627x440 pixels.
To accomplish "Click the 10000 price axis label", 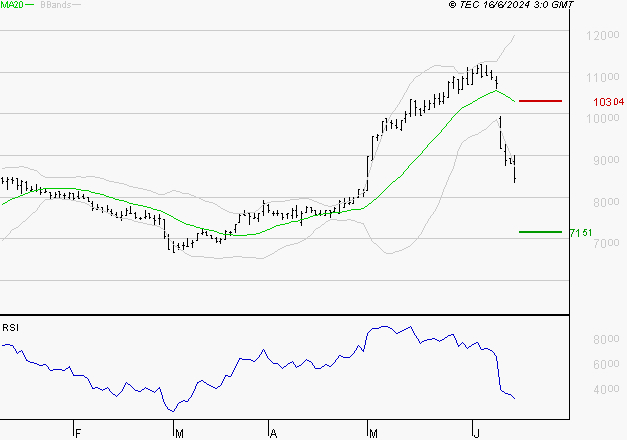I will (x=603, y=118).
